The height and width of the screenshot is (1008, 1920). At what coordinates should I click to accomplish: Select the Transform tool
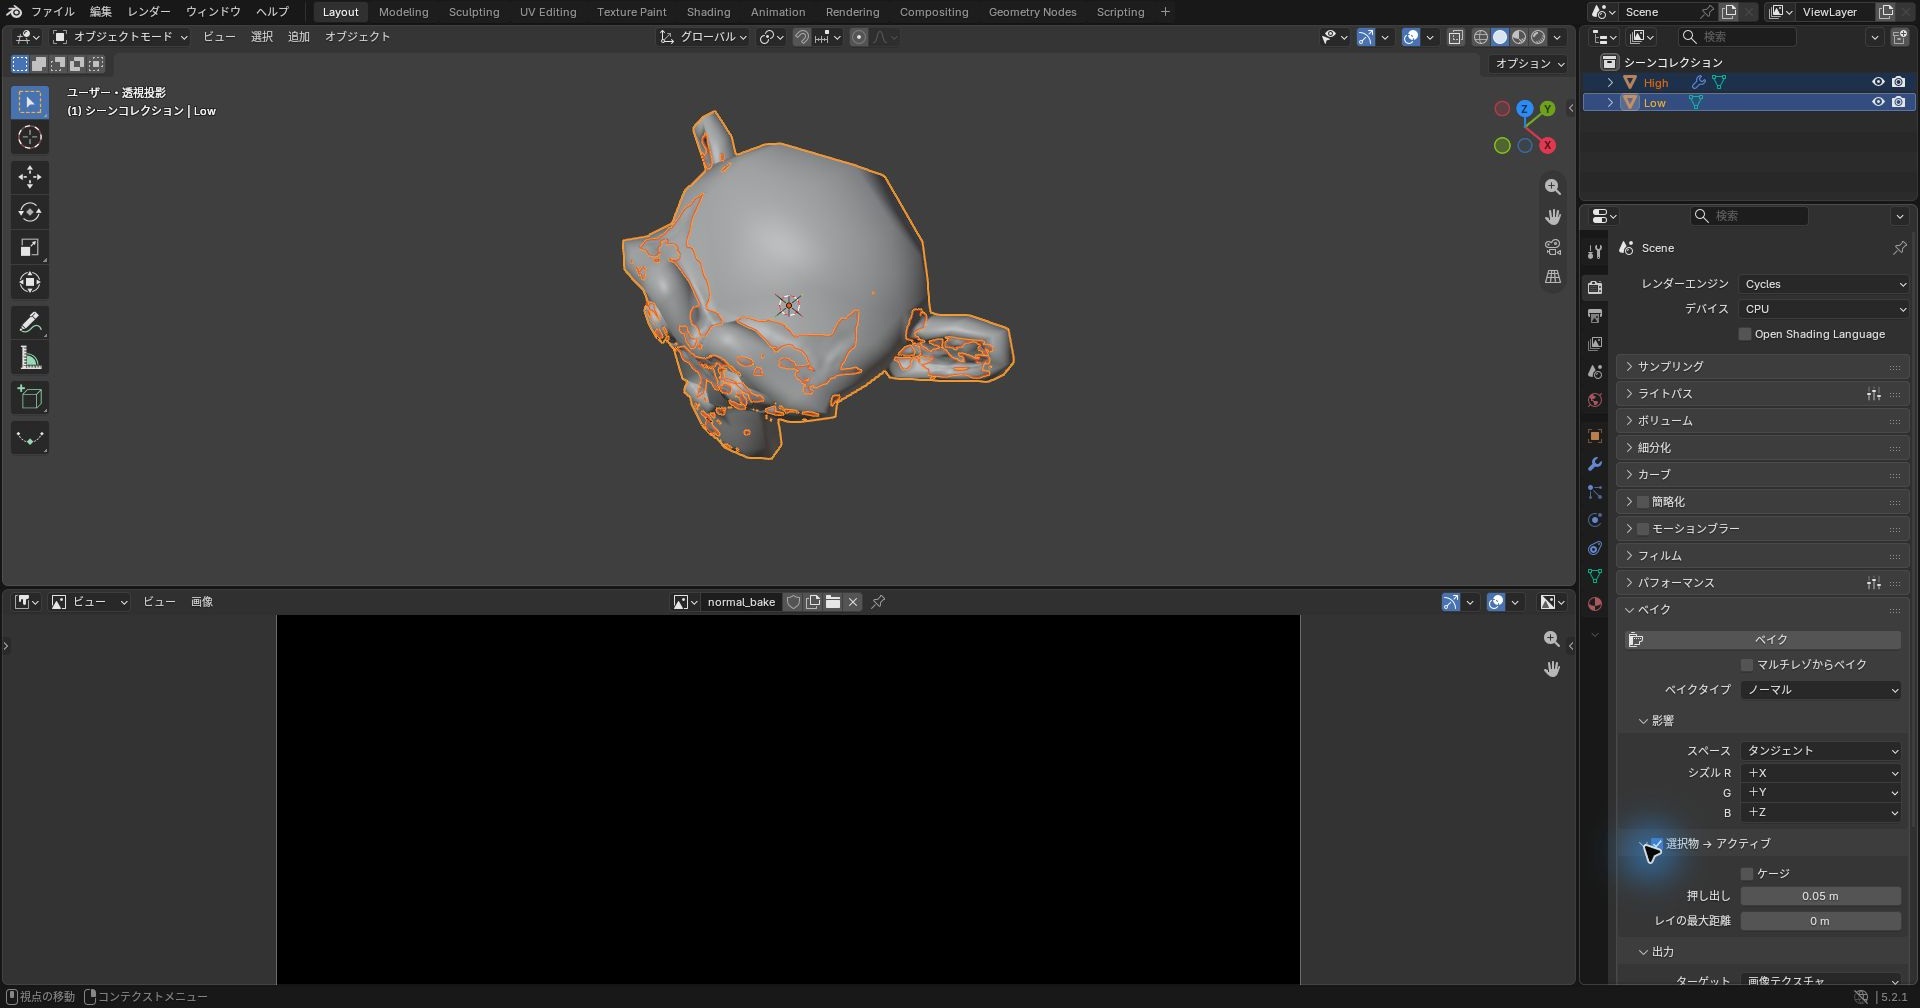pyautogui.click(x=30, y=282)
